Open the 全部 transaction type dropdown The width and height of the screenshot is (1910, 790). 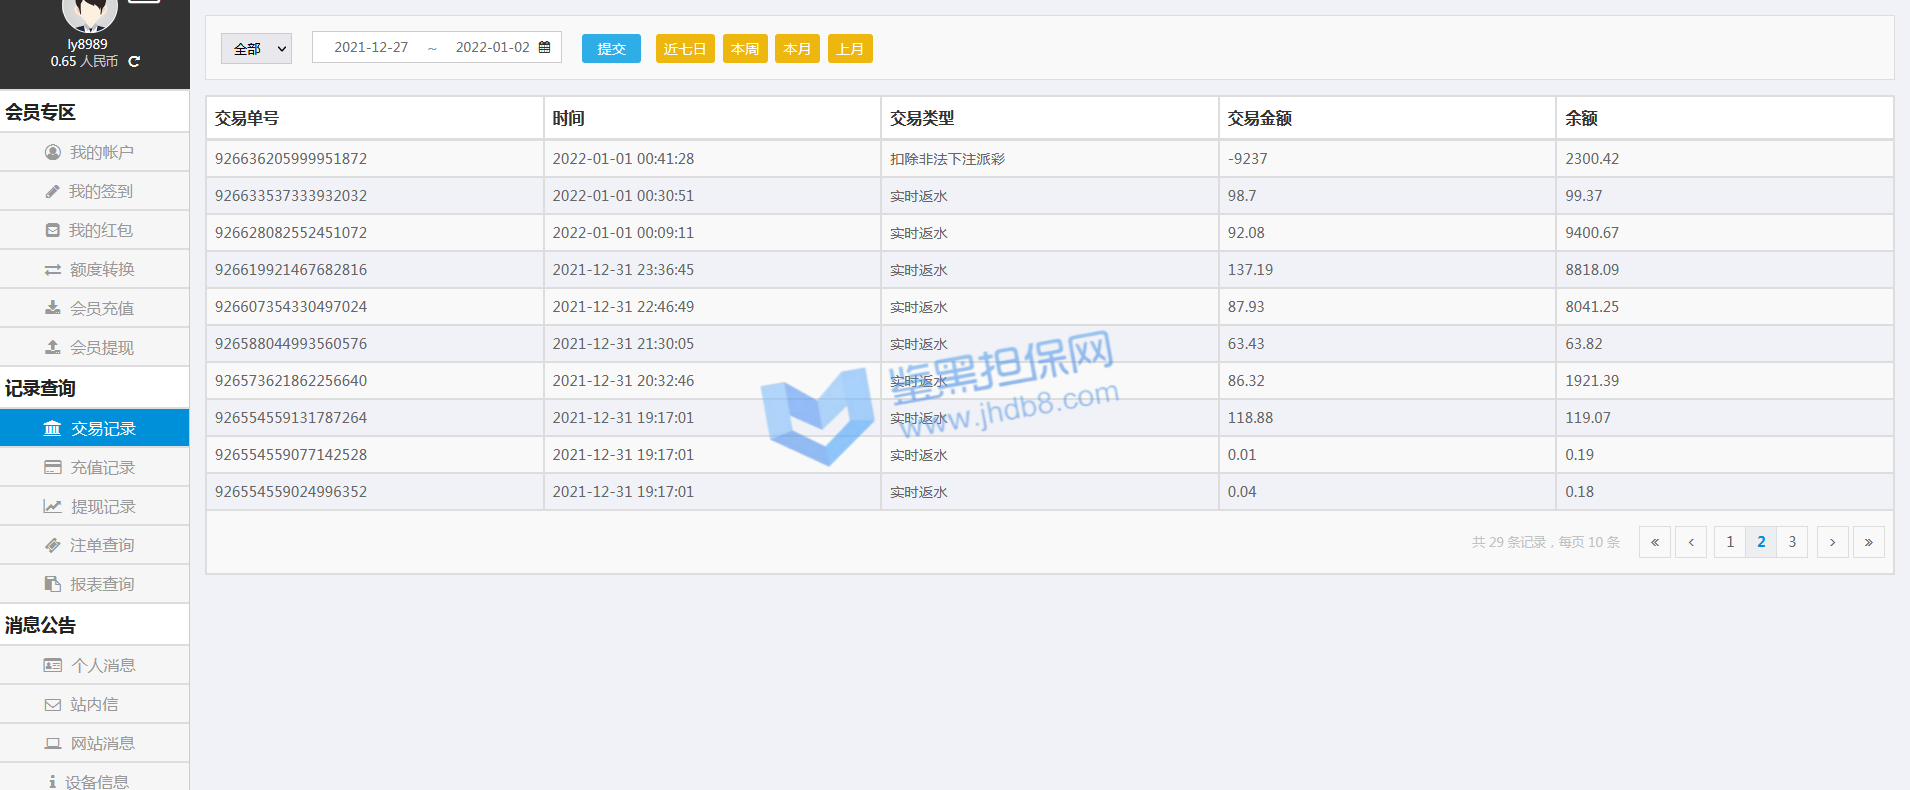256,49
